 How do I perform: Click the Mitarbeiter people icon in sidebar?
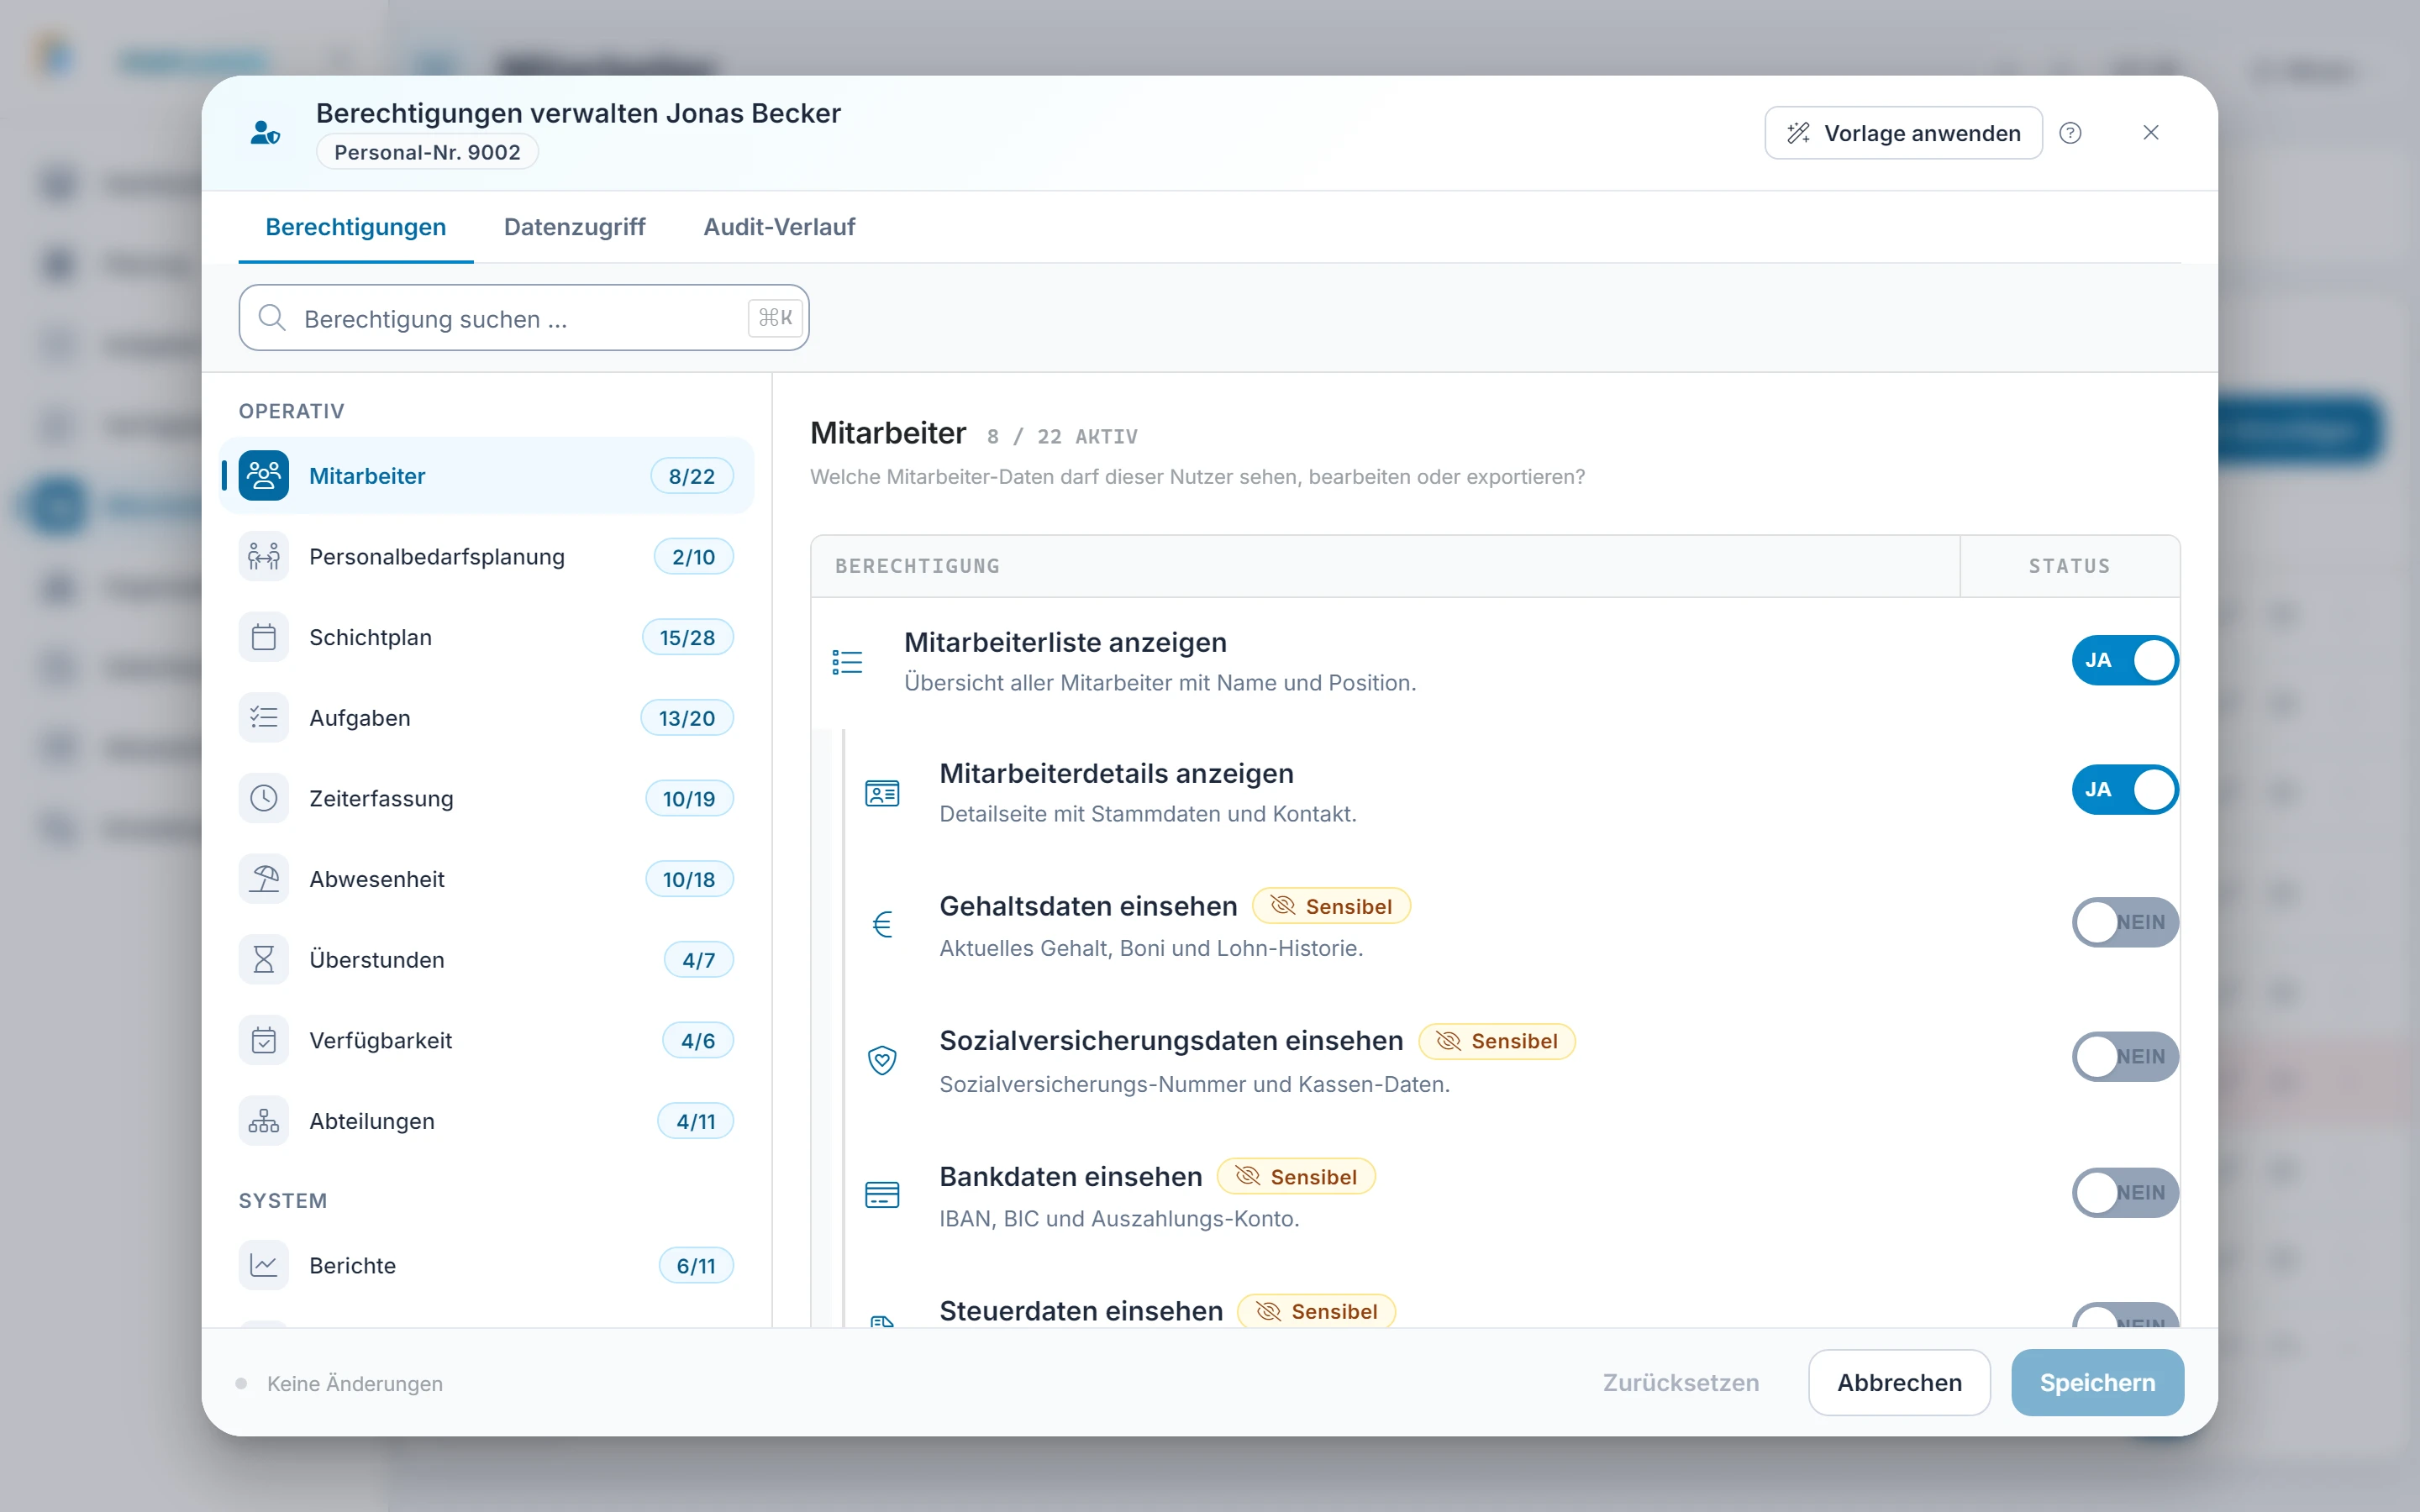click(263, 476)
